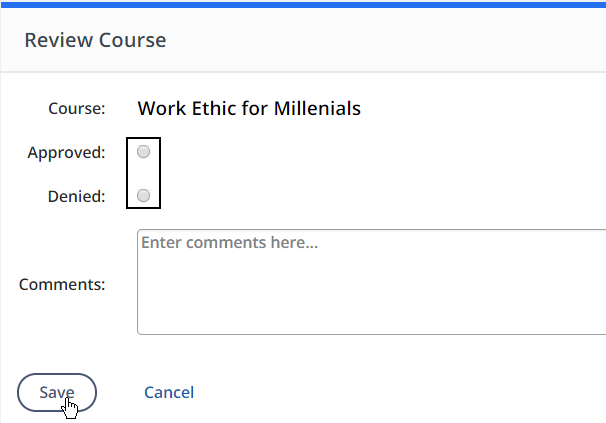Image resolution: width=606 pixels, height=423 pixels.
Task: Mark the course as approved
Action: coord(144,152)
